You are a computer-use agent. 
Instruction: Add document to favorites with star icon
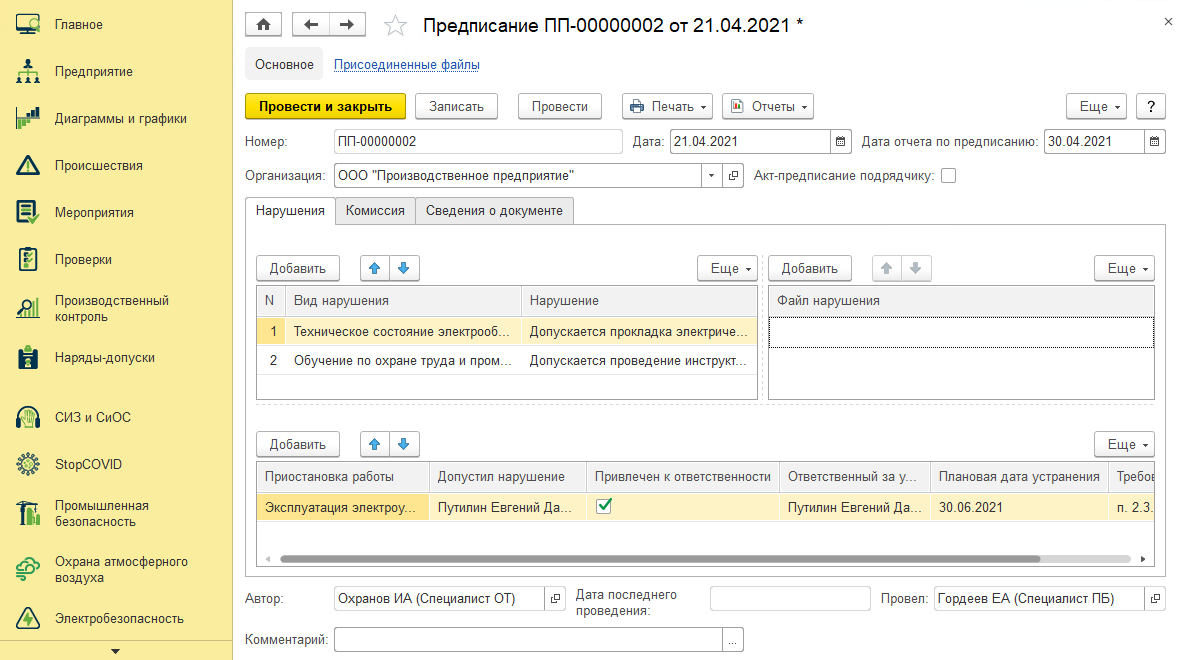395,26
